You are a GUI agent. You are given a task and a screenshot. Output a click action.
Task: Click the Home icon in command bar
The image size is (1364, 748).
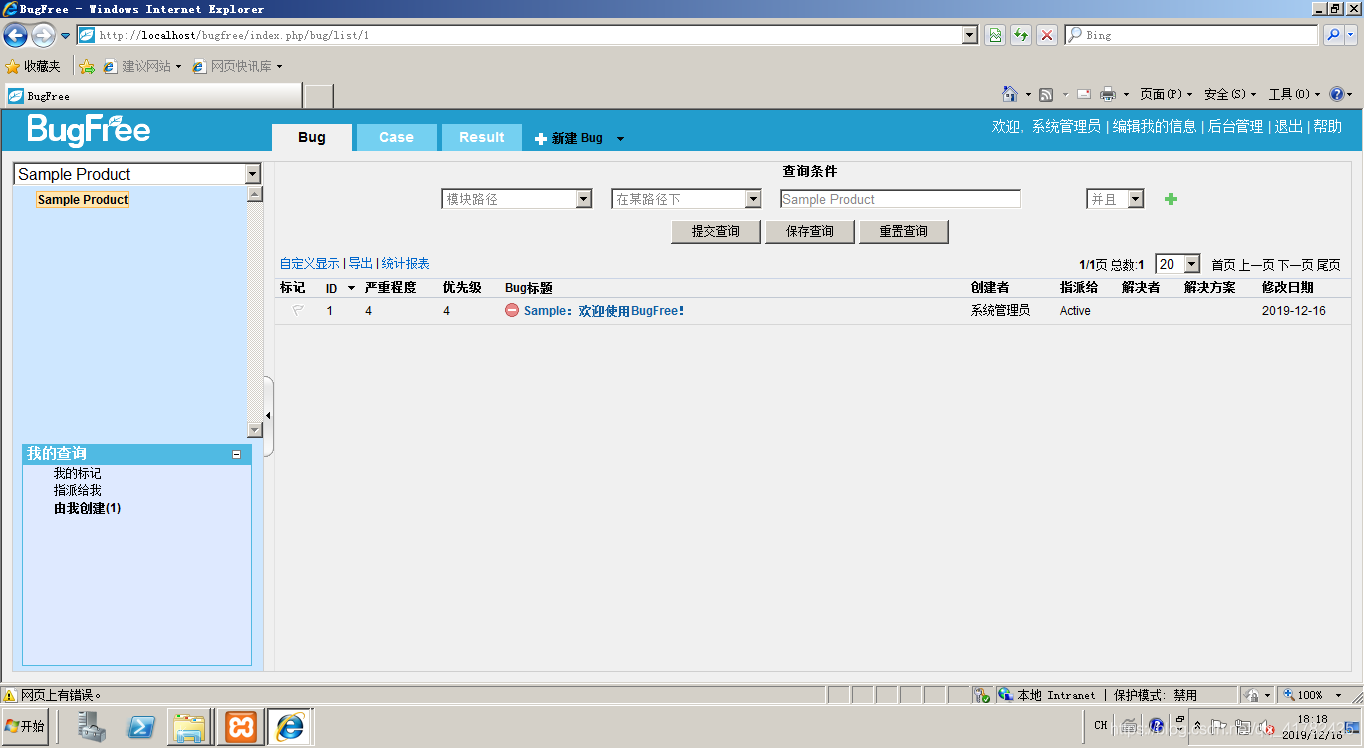1010,94
